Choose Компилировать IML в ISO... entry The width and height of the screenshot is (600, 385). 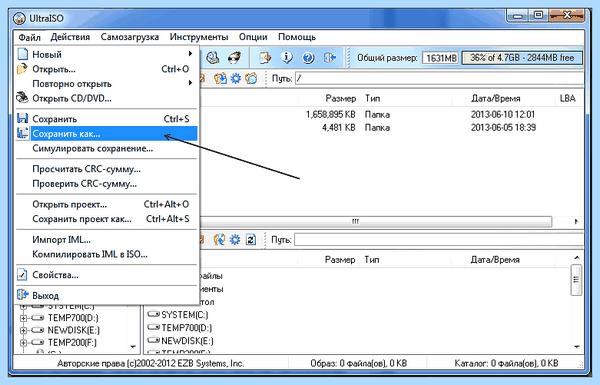coord(106,254)
